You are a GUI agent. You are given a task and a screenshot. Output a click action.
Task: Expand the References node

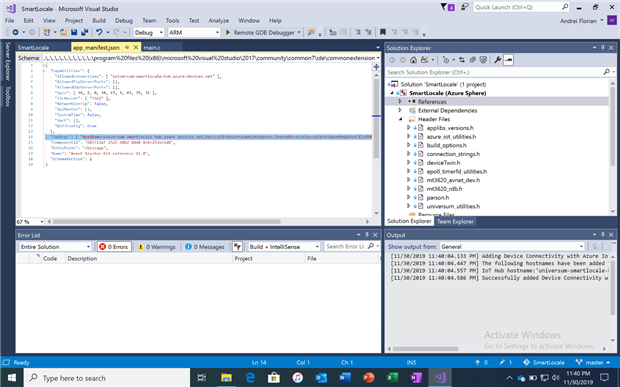click(x=400, y=102)
